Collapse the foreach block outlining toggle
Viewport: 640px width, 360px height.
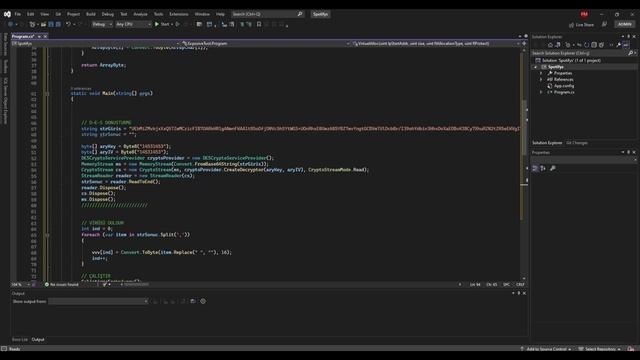pos(47,235)
